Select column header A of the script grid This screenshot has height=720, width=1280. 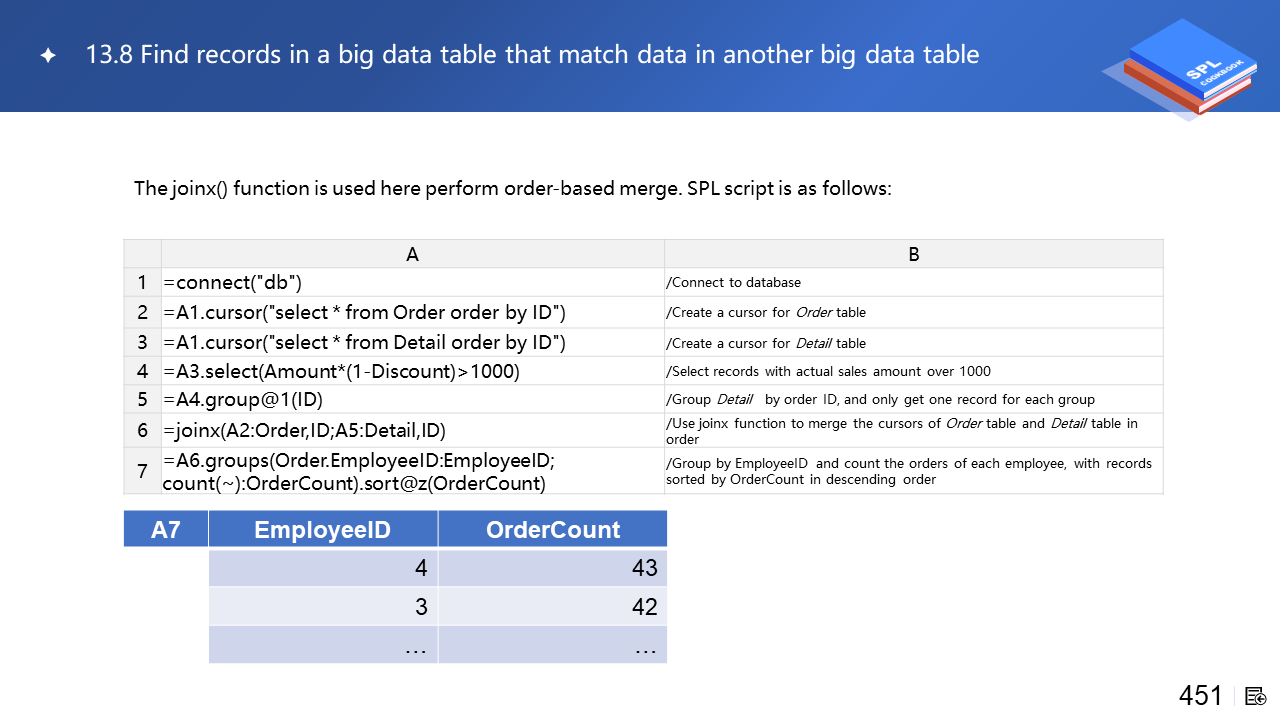click(412, 254)
